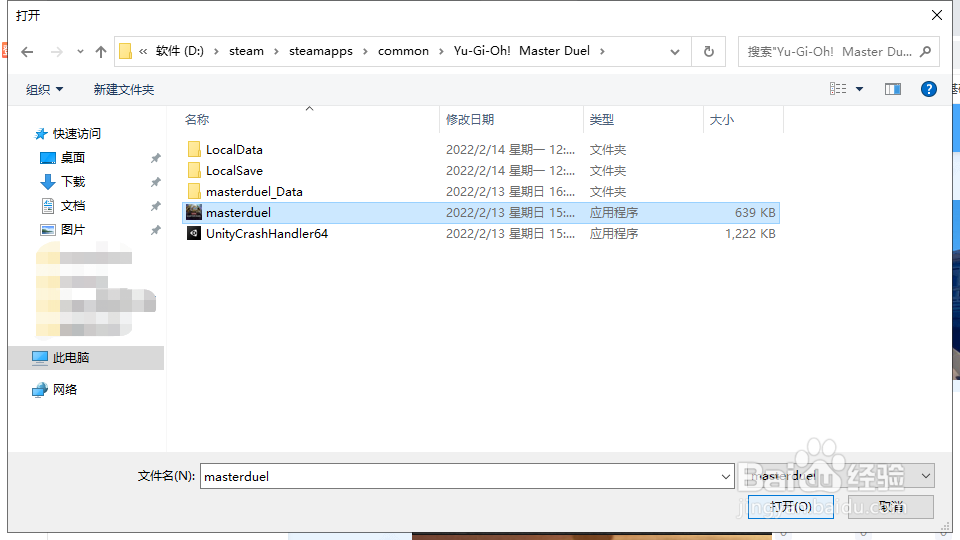Click the 打开(O) button
960x540 pixels.
point(790,506)
